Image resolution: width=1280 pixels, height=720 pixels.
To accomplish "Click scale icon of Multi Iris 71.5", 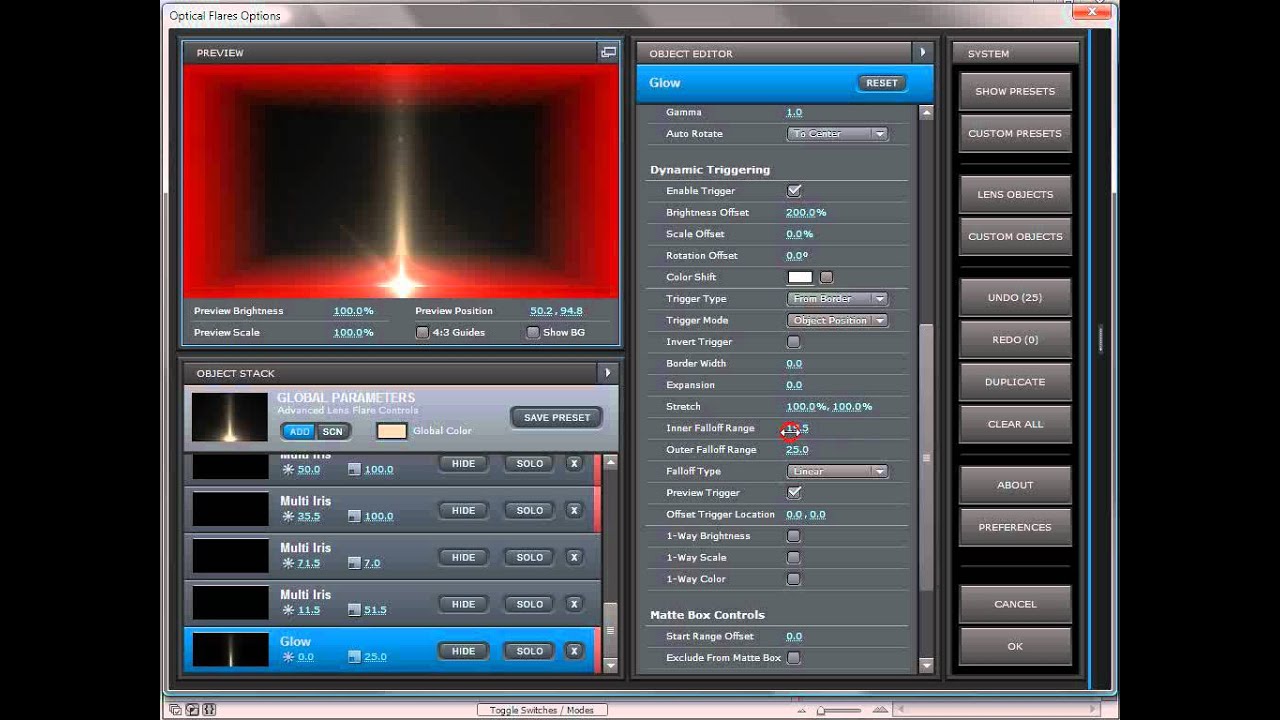I will pos(354,563).
